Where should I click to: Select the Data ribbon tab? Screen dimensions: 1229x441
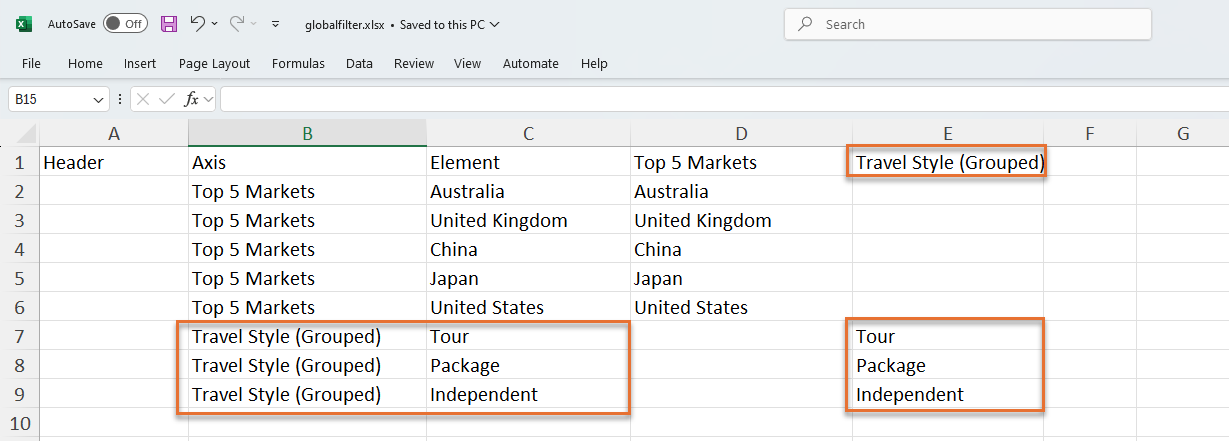coord(359,63)
